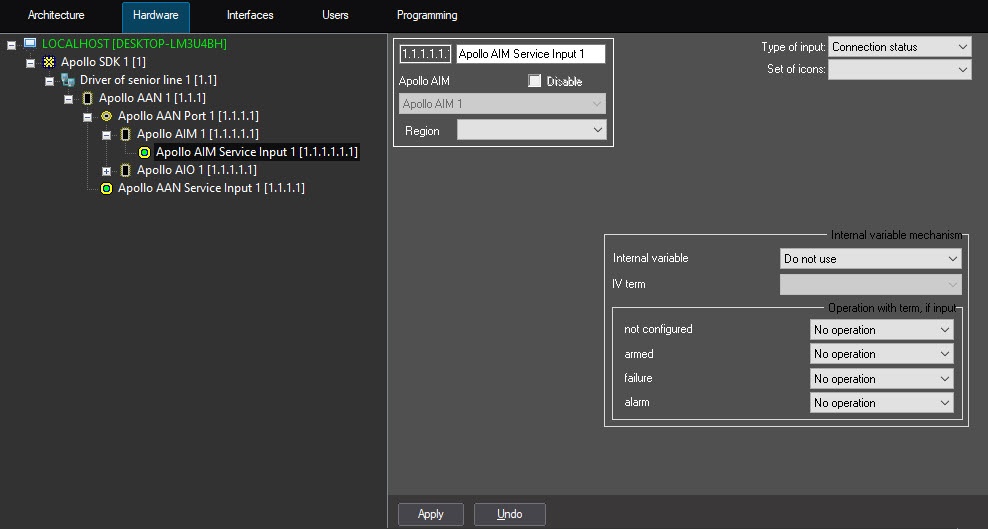Viewport: 988px width, 529px height.
Task: Click the Apollo AIO 1 device icon
Action: (125, 170)
